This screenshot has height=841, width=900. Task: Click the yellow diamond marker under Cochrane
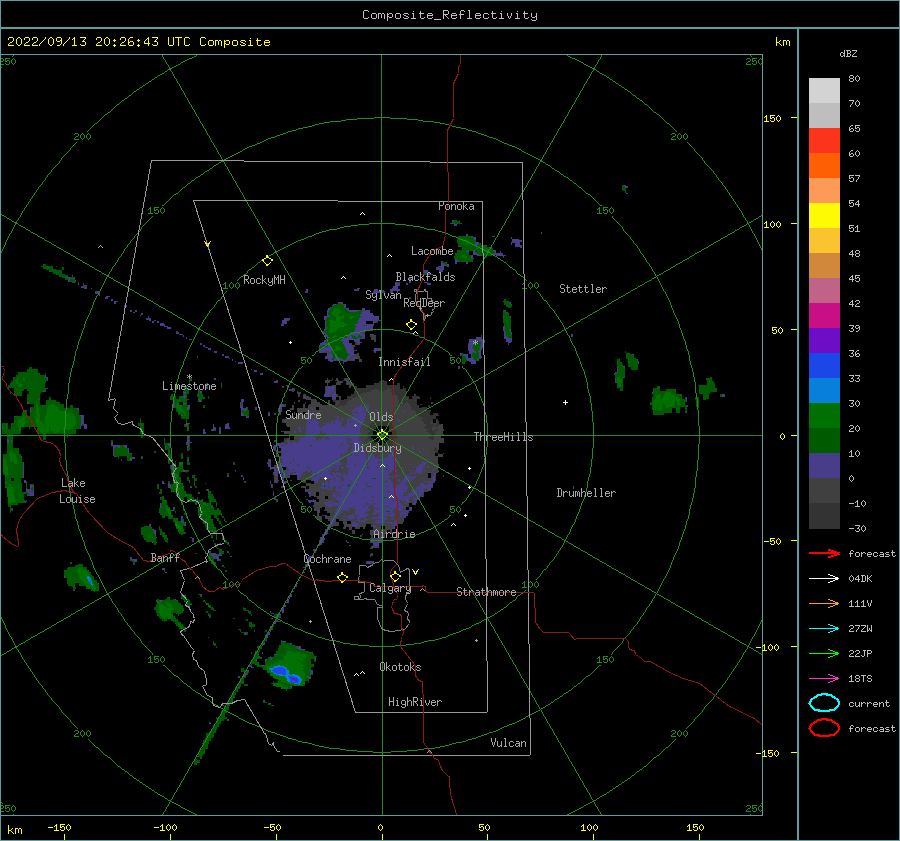342,577
